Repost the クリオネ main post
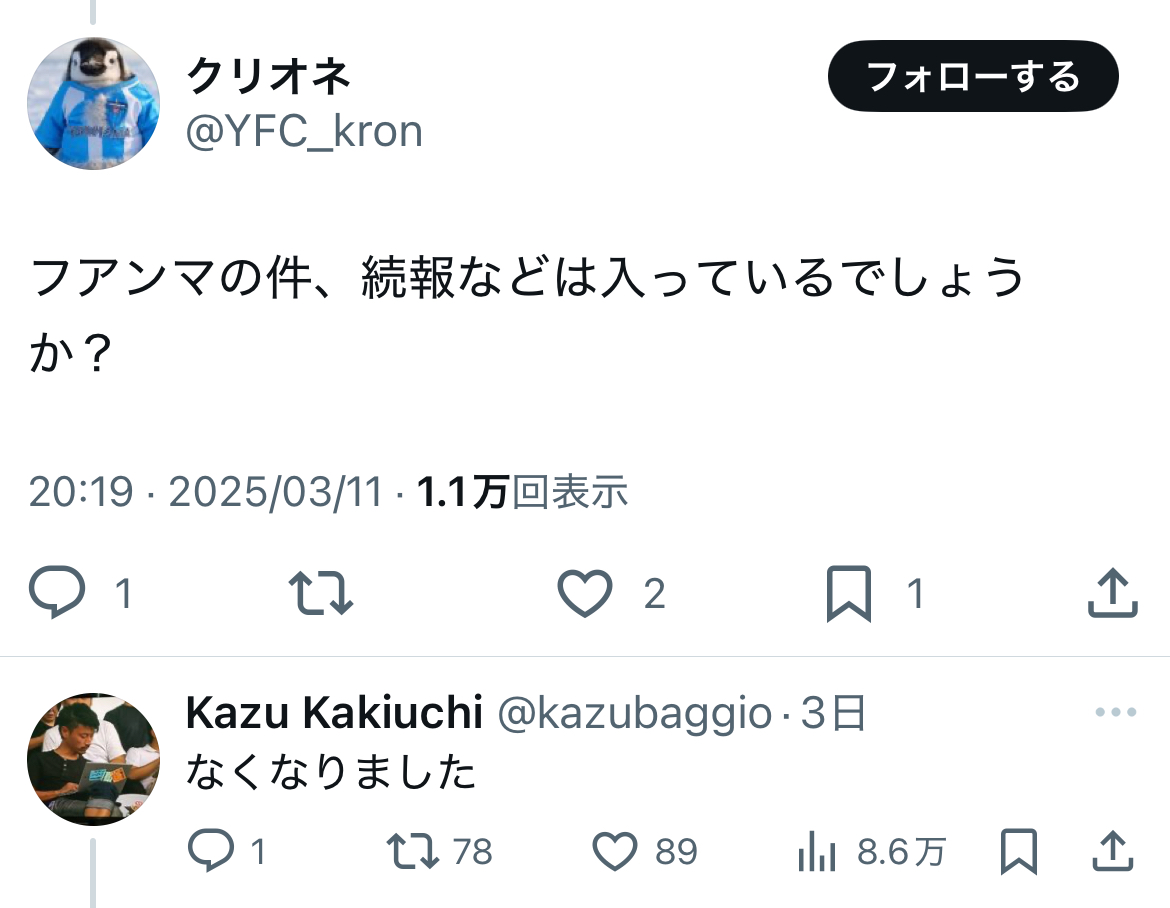 point(320,594)
